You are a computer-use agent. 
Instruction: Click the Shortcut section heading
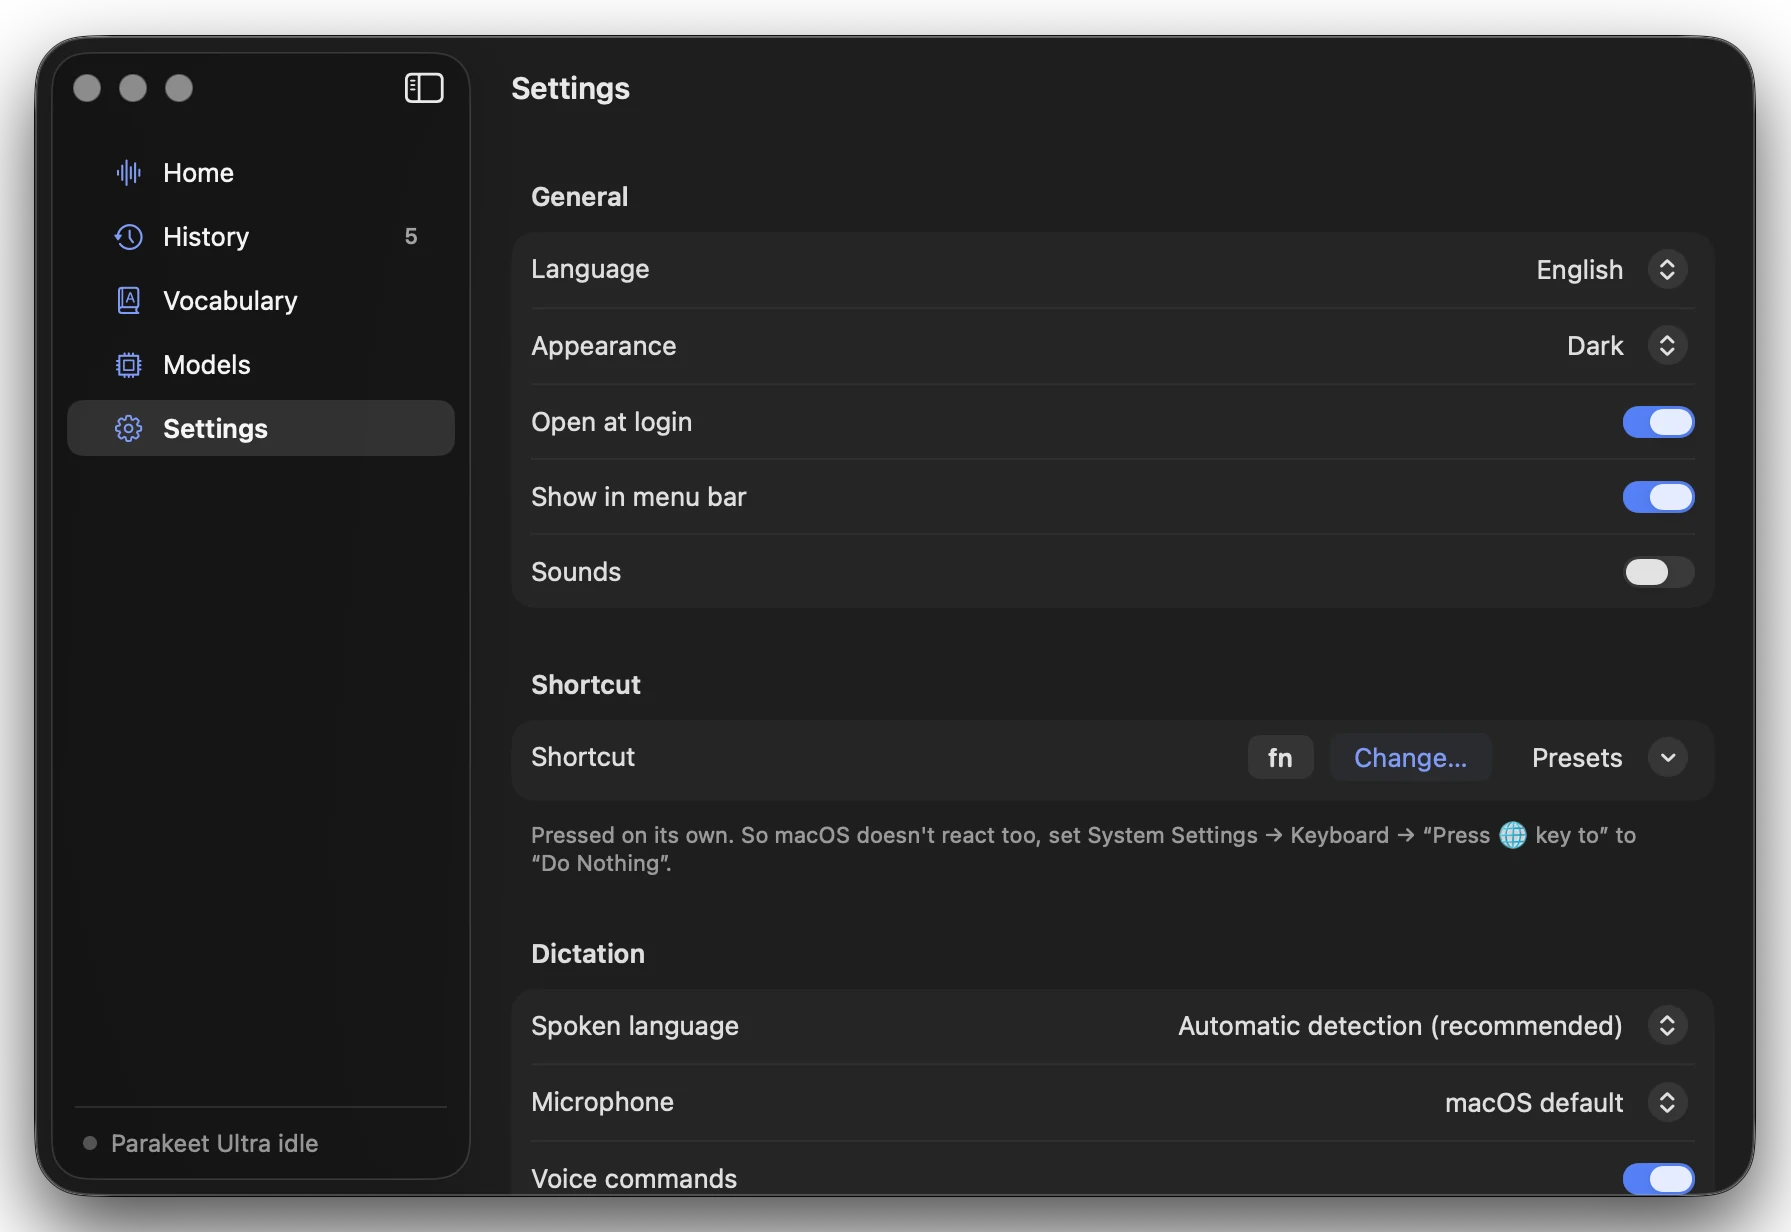586,685
